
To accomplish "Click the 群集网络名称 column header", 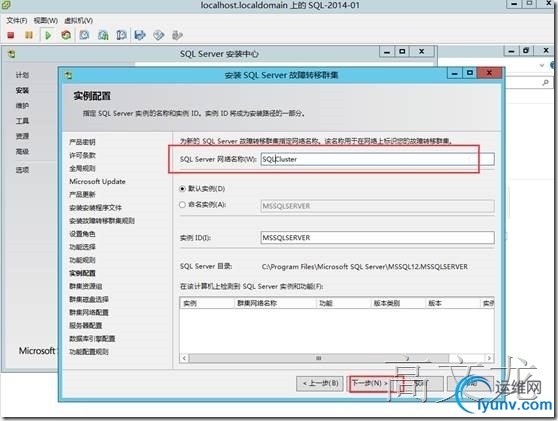I will 275,303.
